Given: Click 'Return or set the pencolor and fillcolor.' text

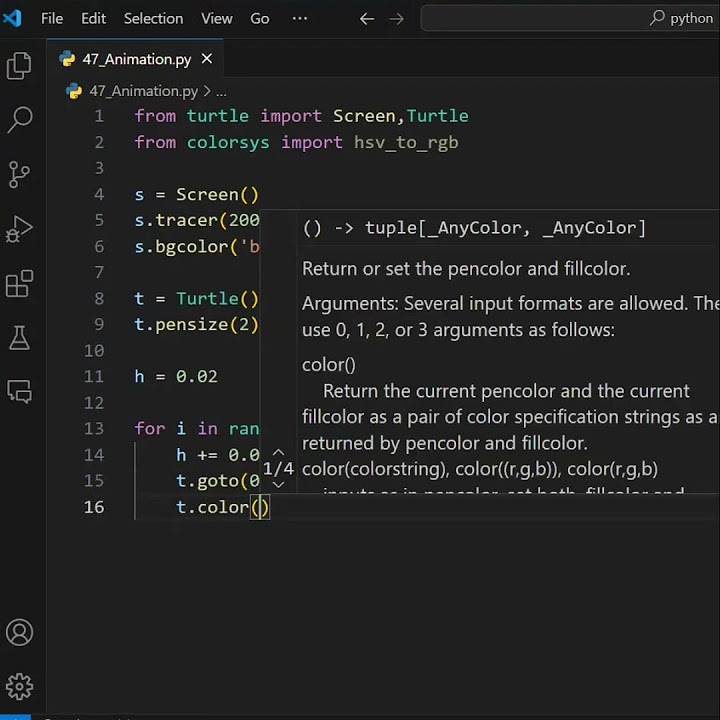Looking at the screenshot, I should pos(466,269).
